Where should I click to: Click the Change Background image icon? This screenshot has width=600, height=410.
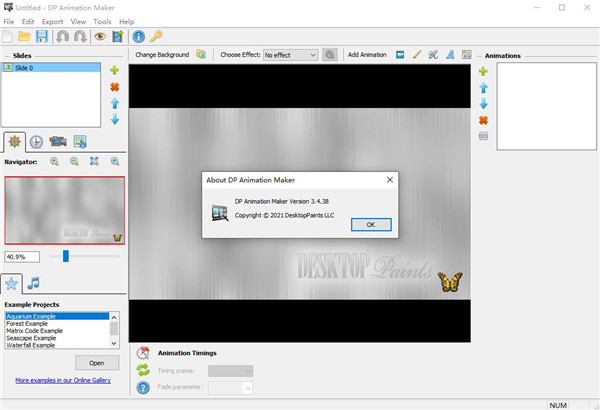(201, 54)
